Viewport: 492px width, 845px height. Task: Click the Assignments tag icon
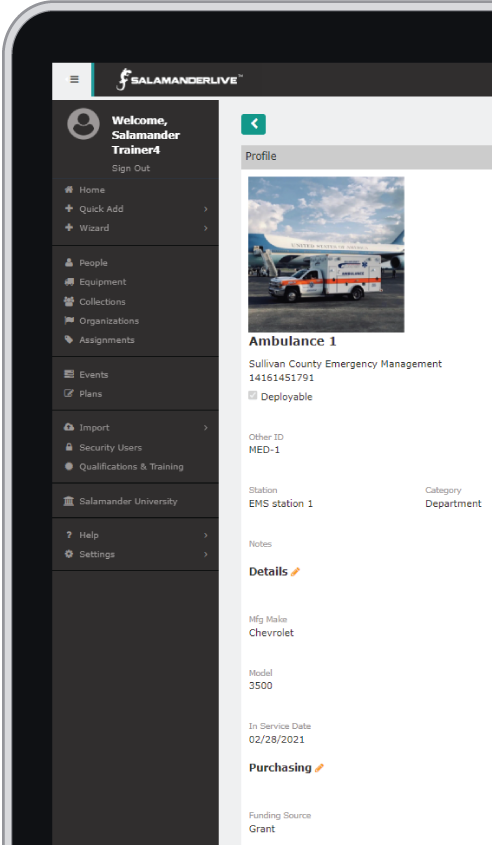click(68, 340)
